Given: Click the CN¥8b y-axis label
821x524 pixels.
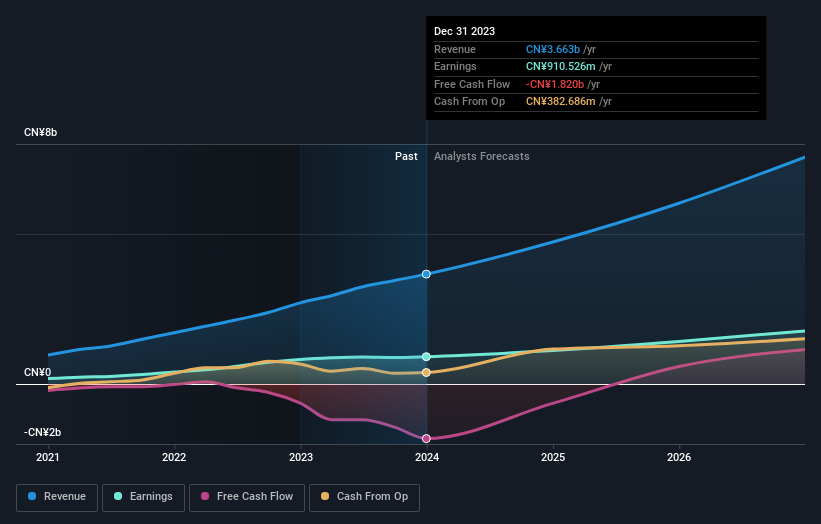Looking at the screenshot, I should [40, 132].
